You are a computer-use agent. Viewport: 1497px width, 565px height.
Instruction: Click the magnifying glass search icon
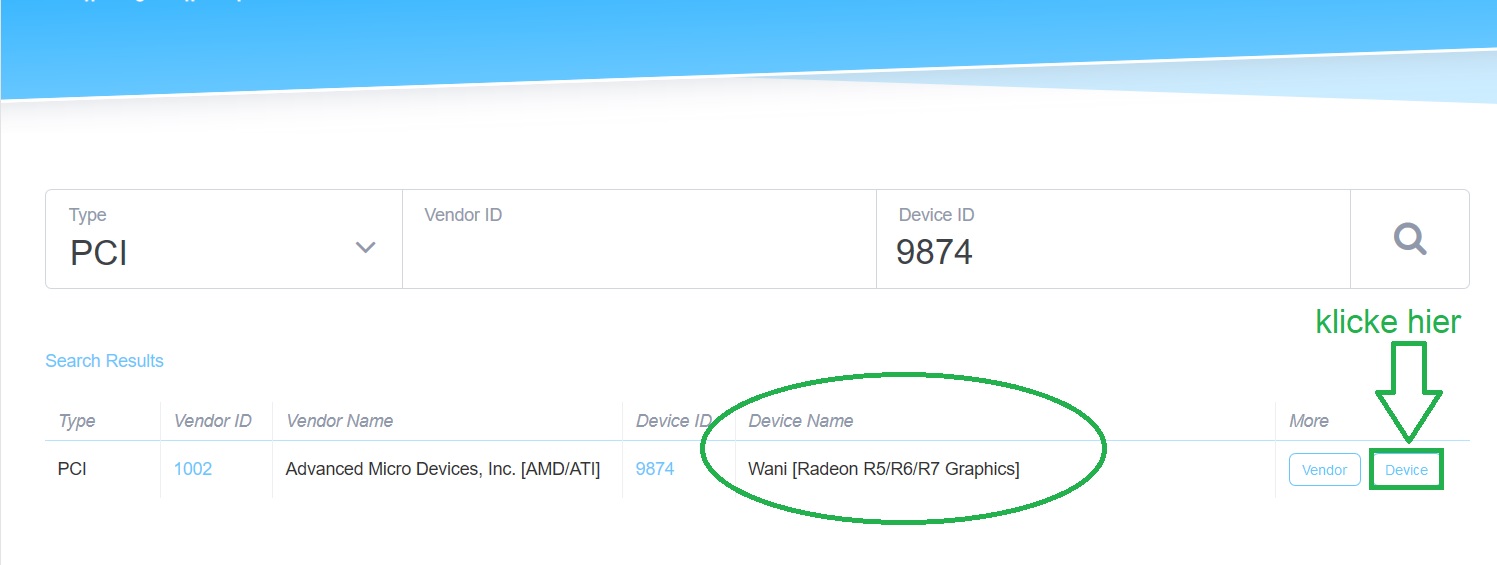(1409, 239)
